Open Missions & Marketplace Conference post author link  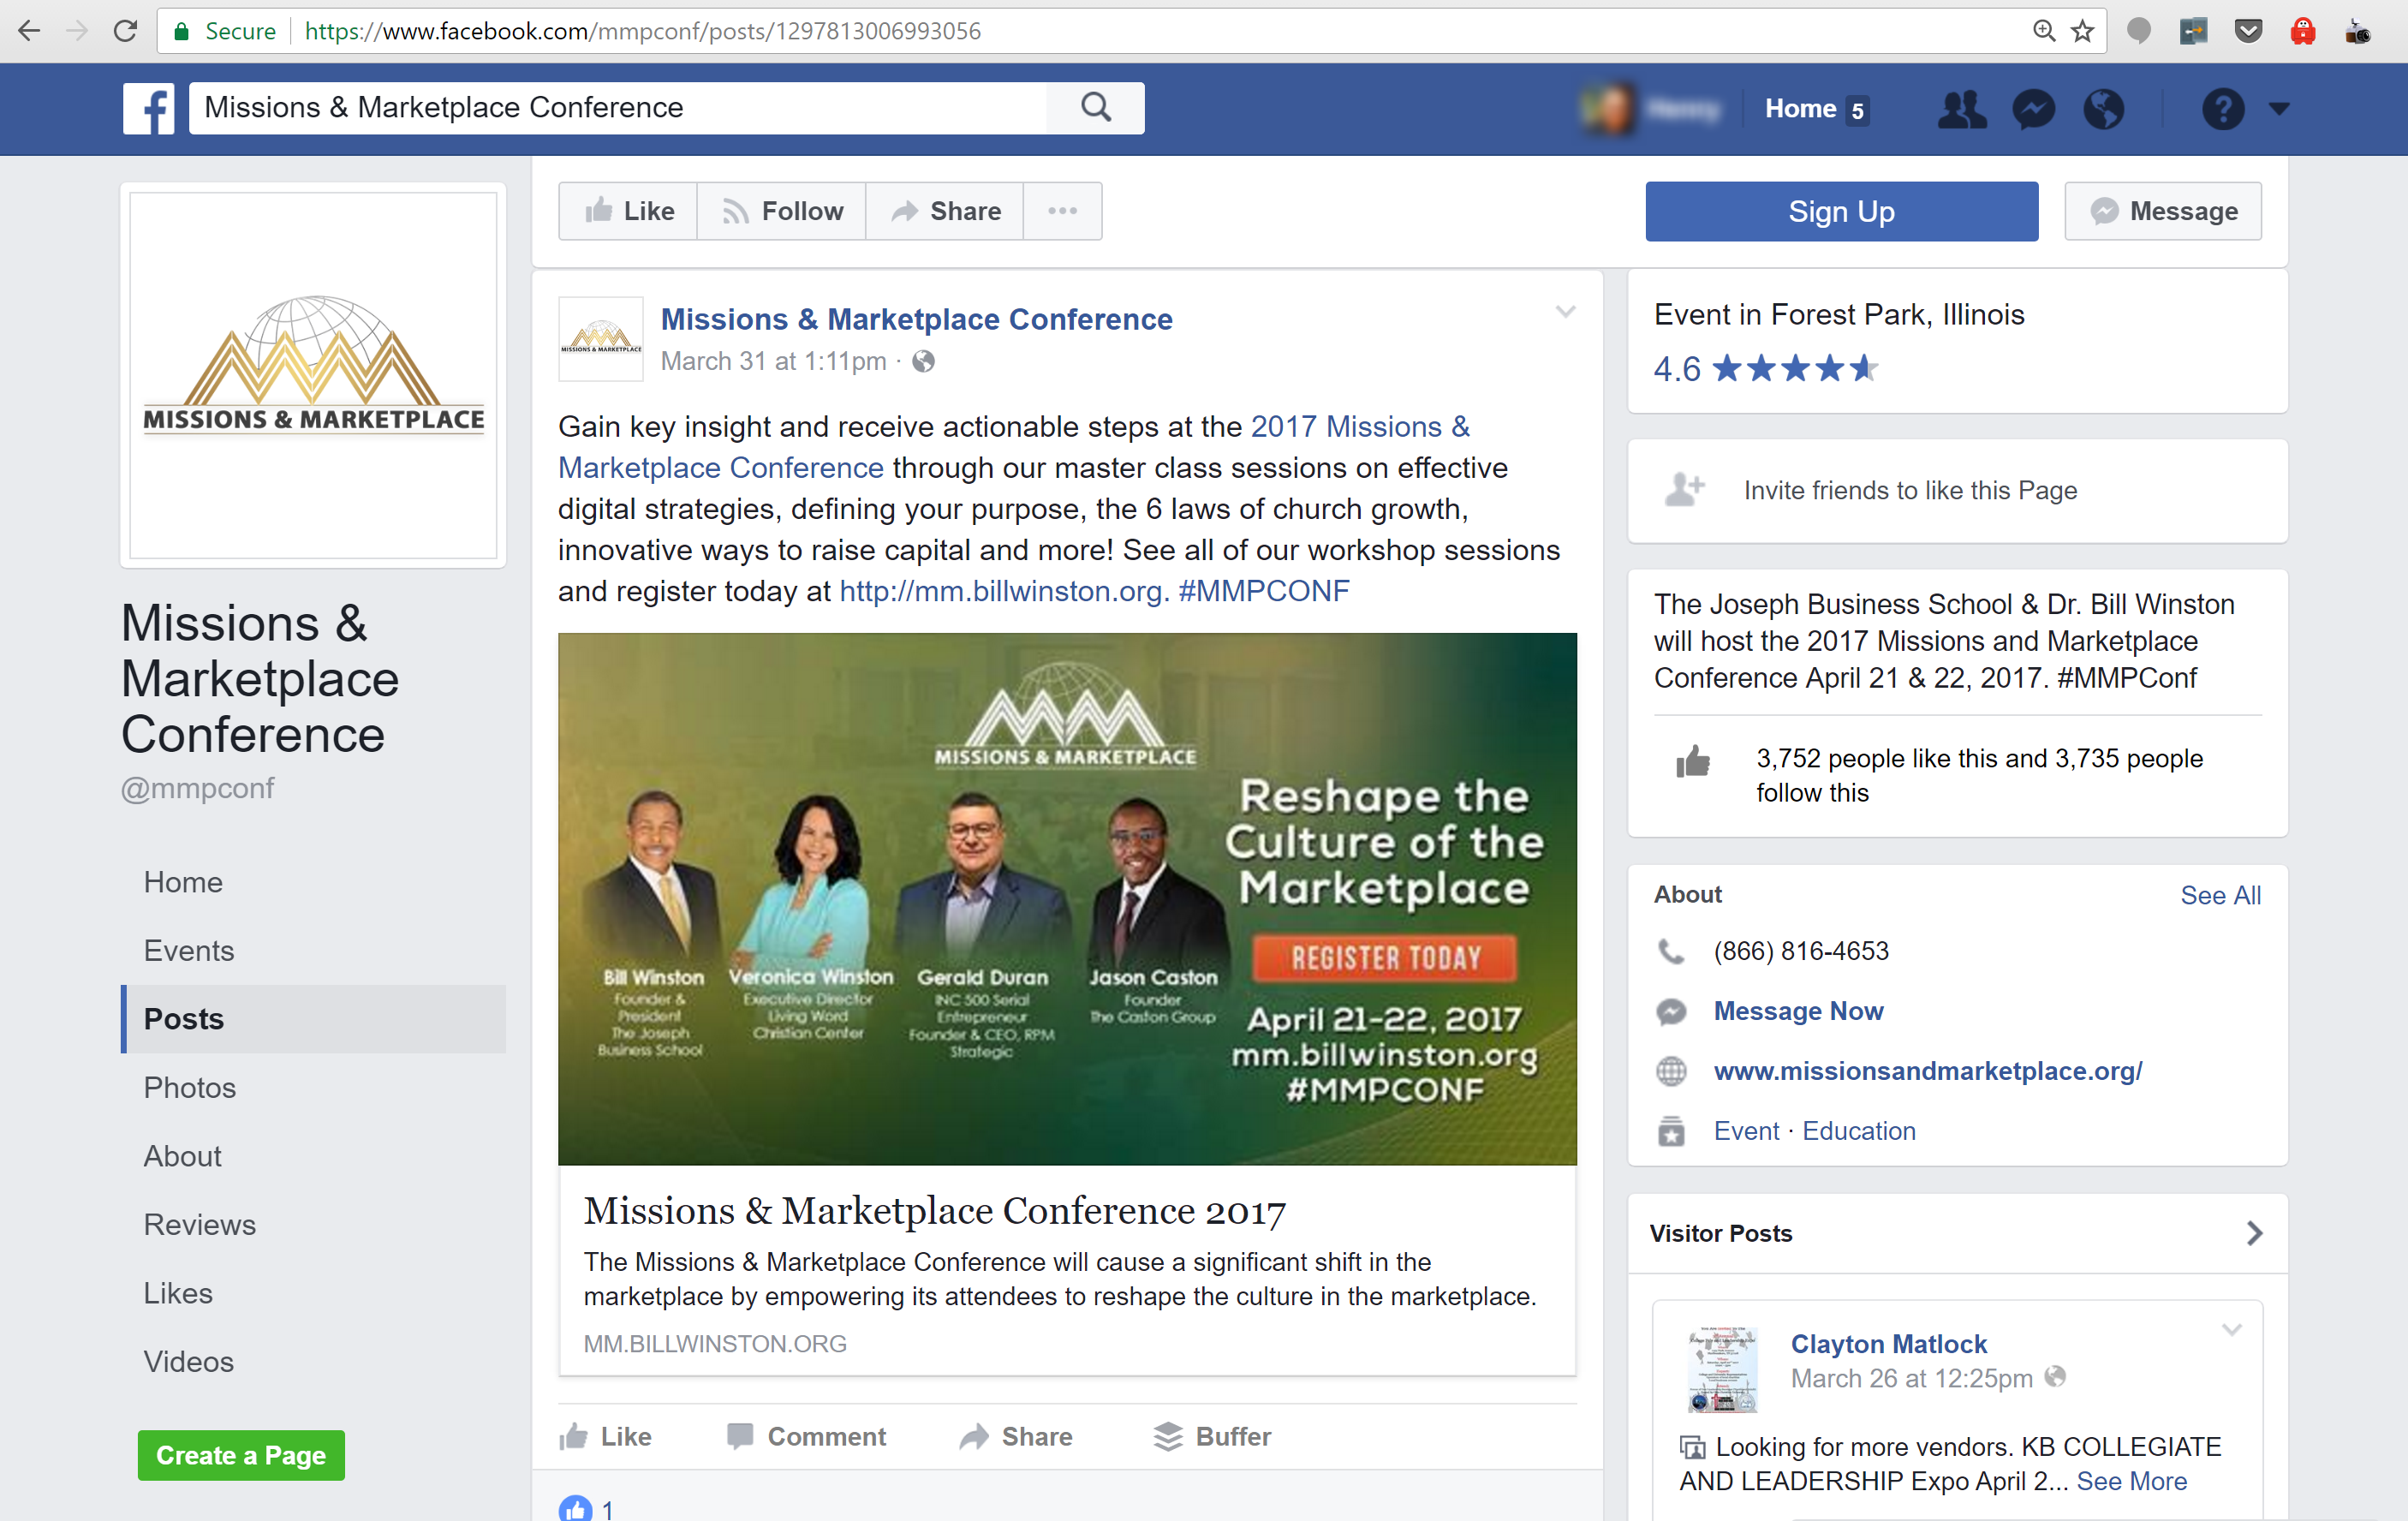pos(916,319)
